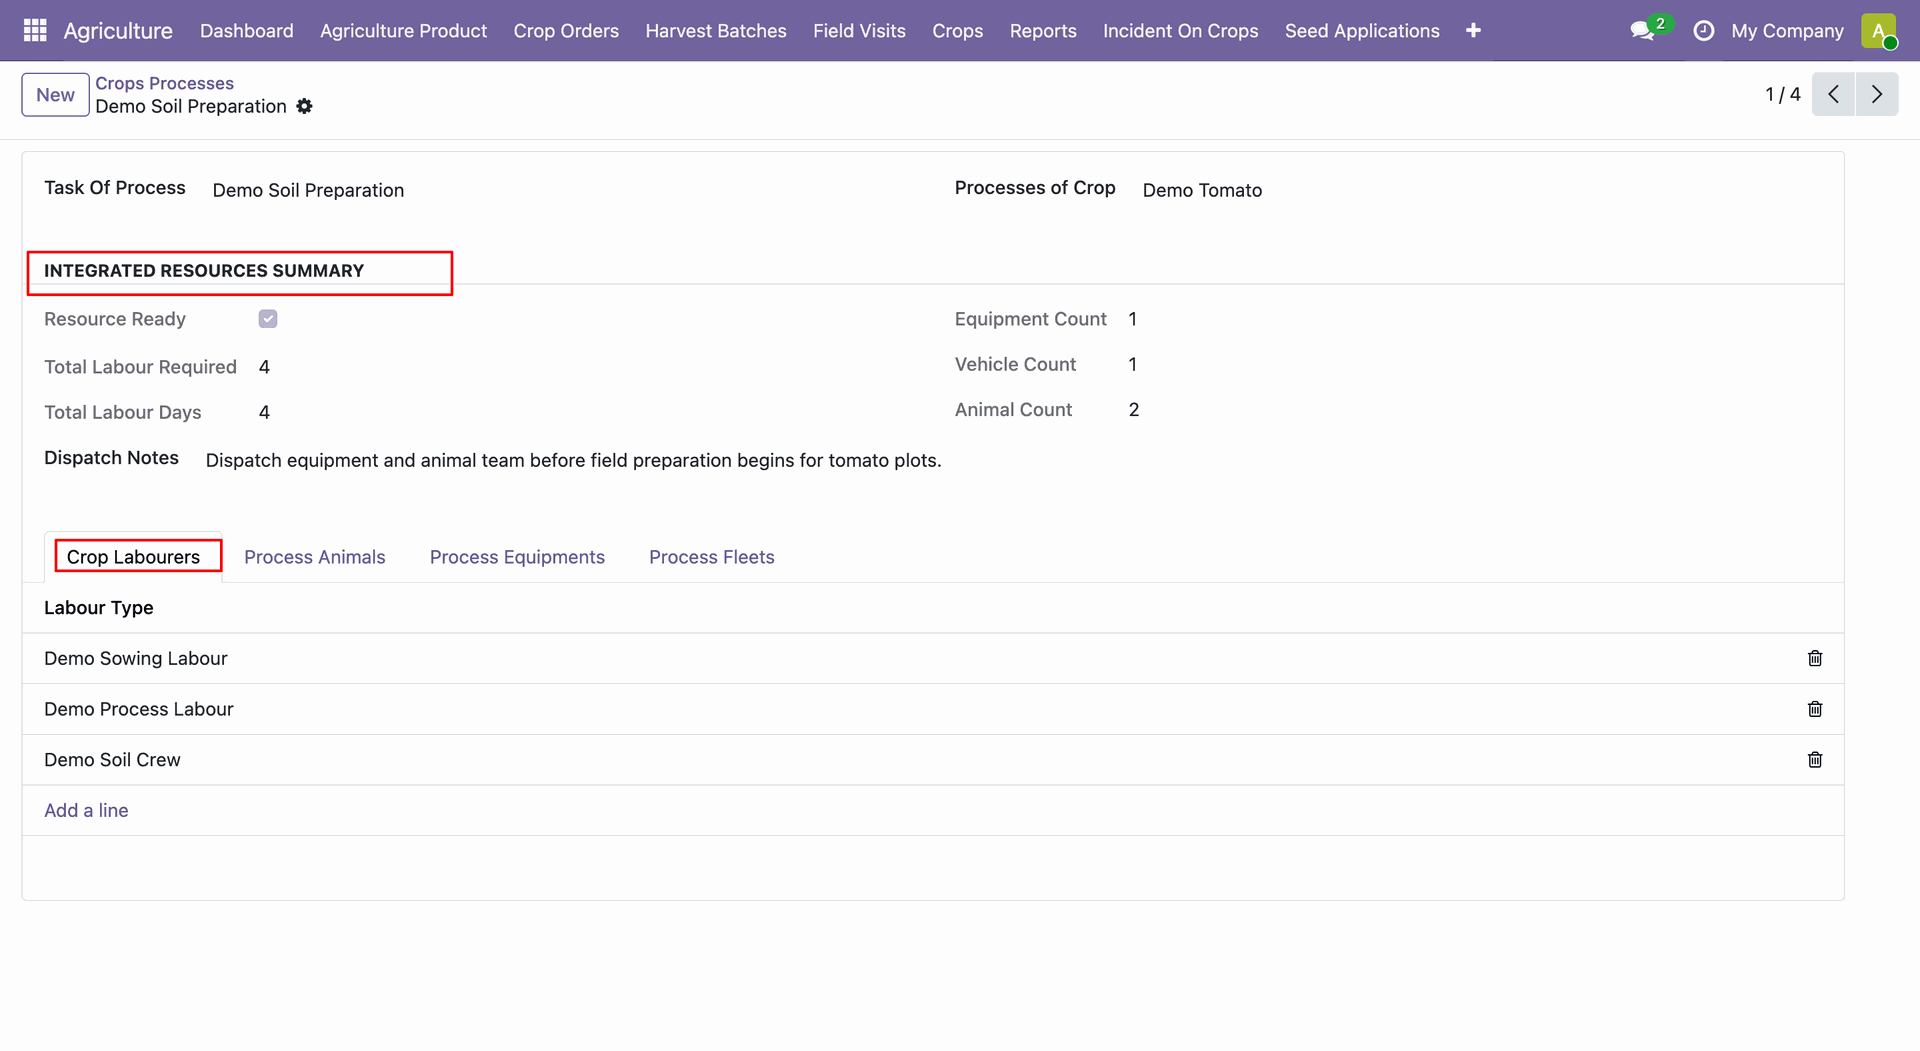Open the messages conversation icon
Viewport: 1920px width, 1051px height.
tap(1642, 31)
